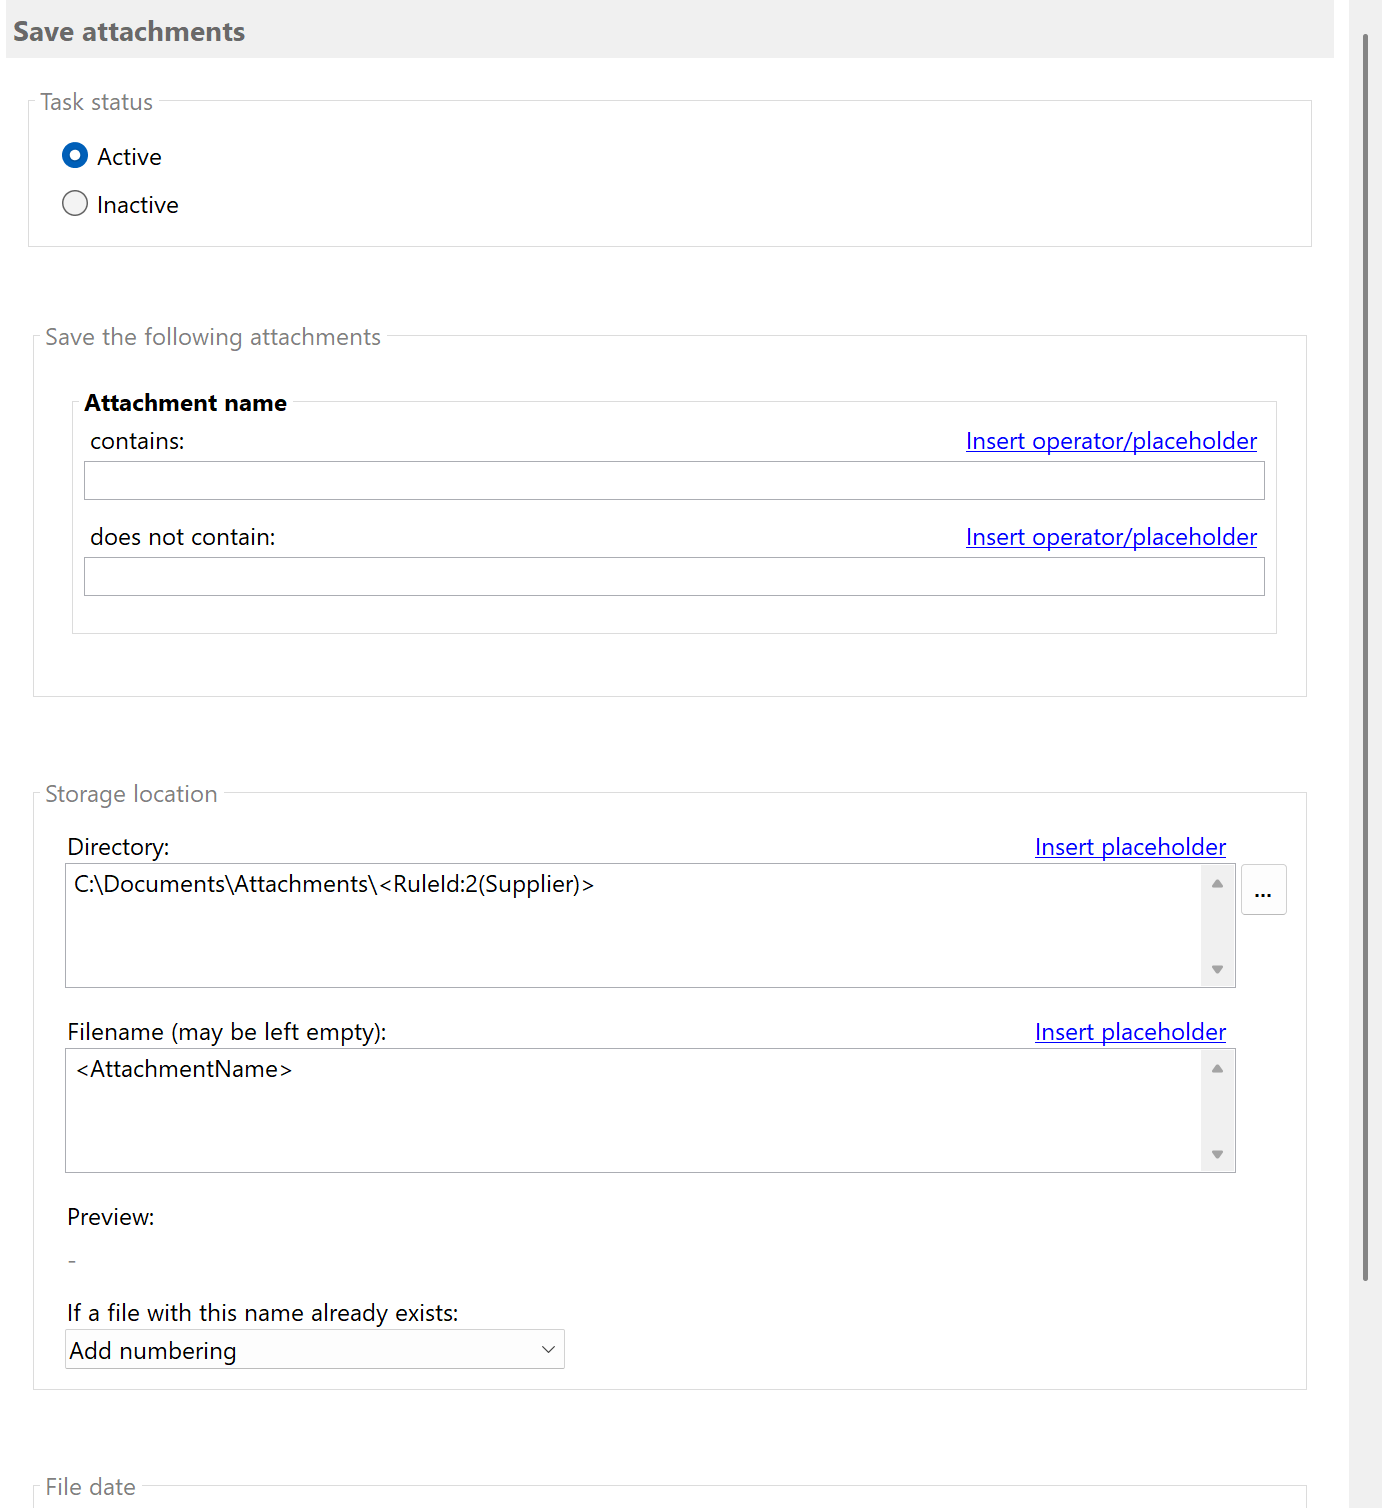The image size is (1382, 1508).
Task: Click the scroll-down arrow in the Filename field
Action: click(x=1217, y=1153)
